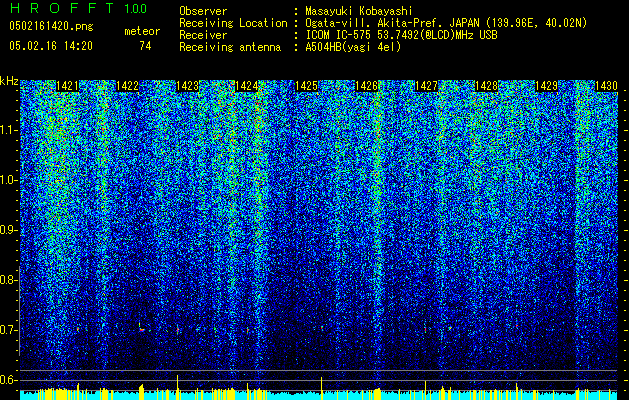Viewport: 629px width, 400px height.
Task: Click the 1424 time marker label
Action: point(246,86)
